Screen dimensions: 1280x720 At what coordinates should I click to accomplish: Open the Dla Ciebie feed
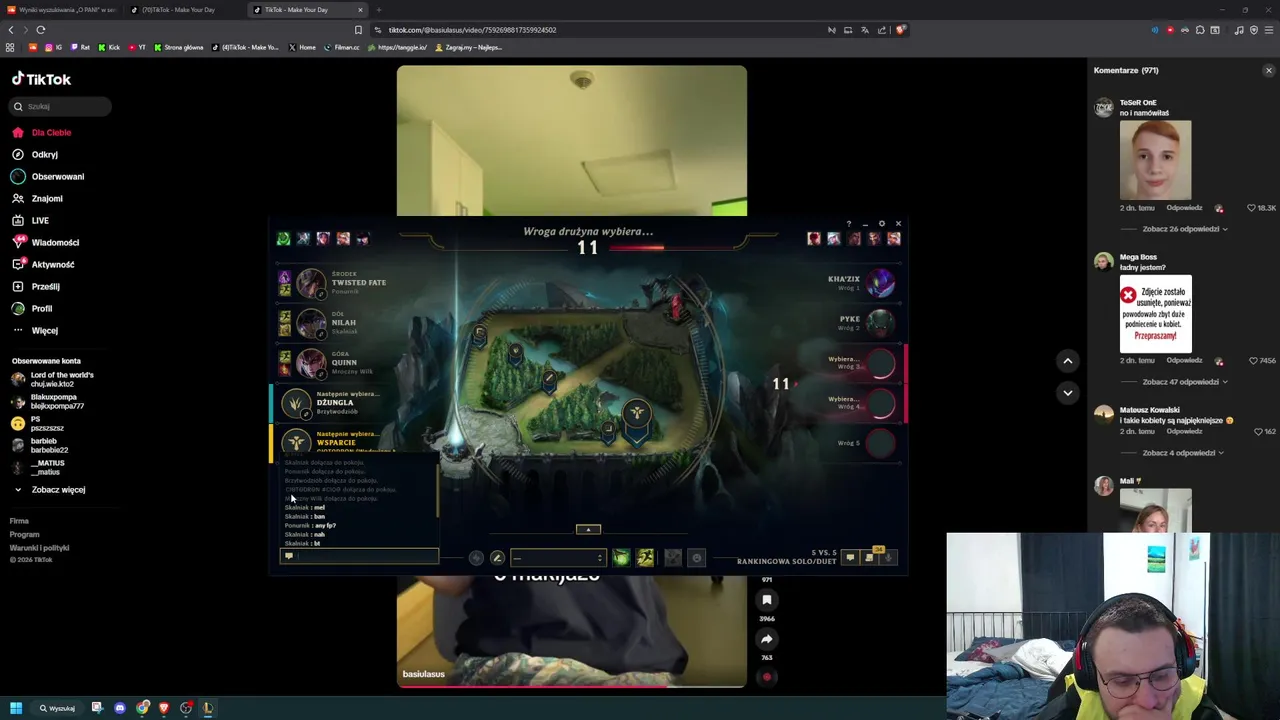click(41, 132)
